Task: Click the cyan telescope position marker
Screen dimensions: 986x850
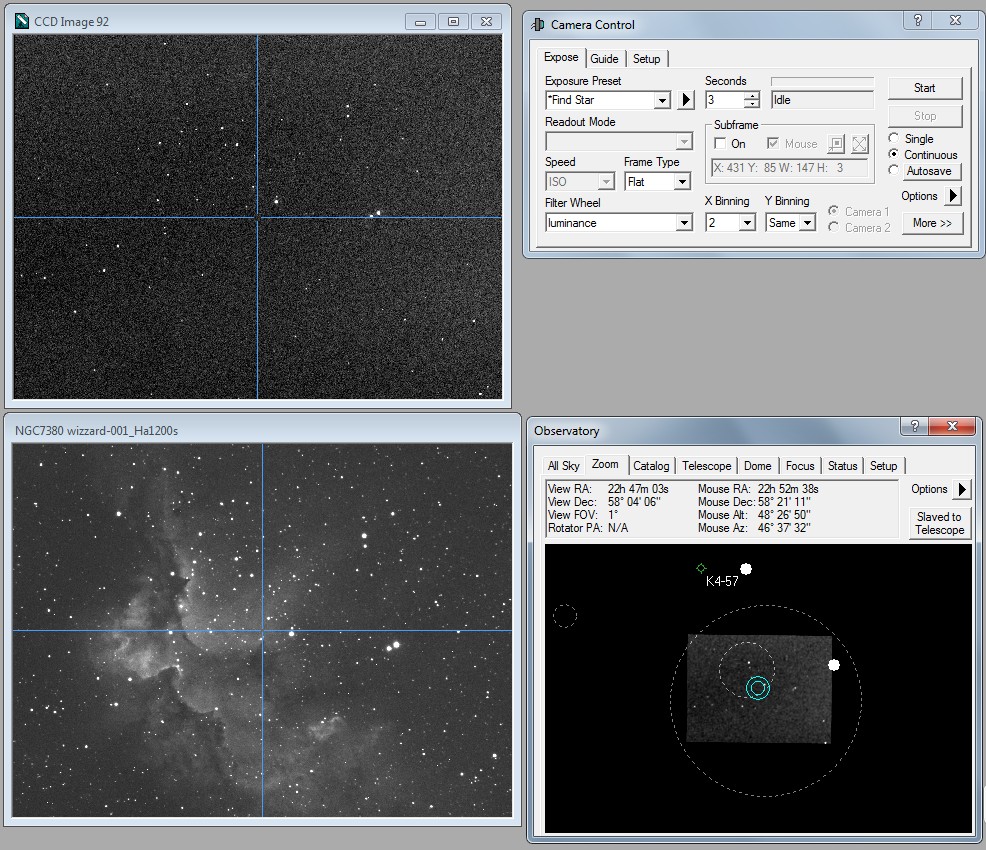Action: 758,688
